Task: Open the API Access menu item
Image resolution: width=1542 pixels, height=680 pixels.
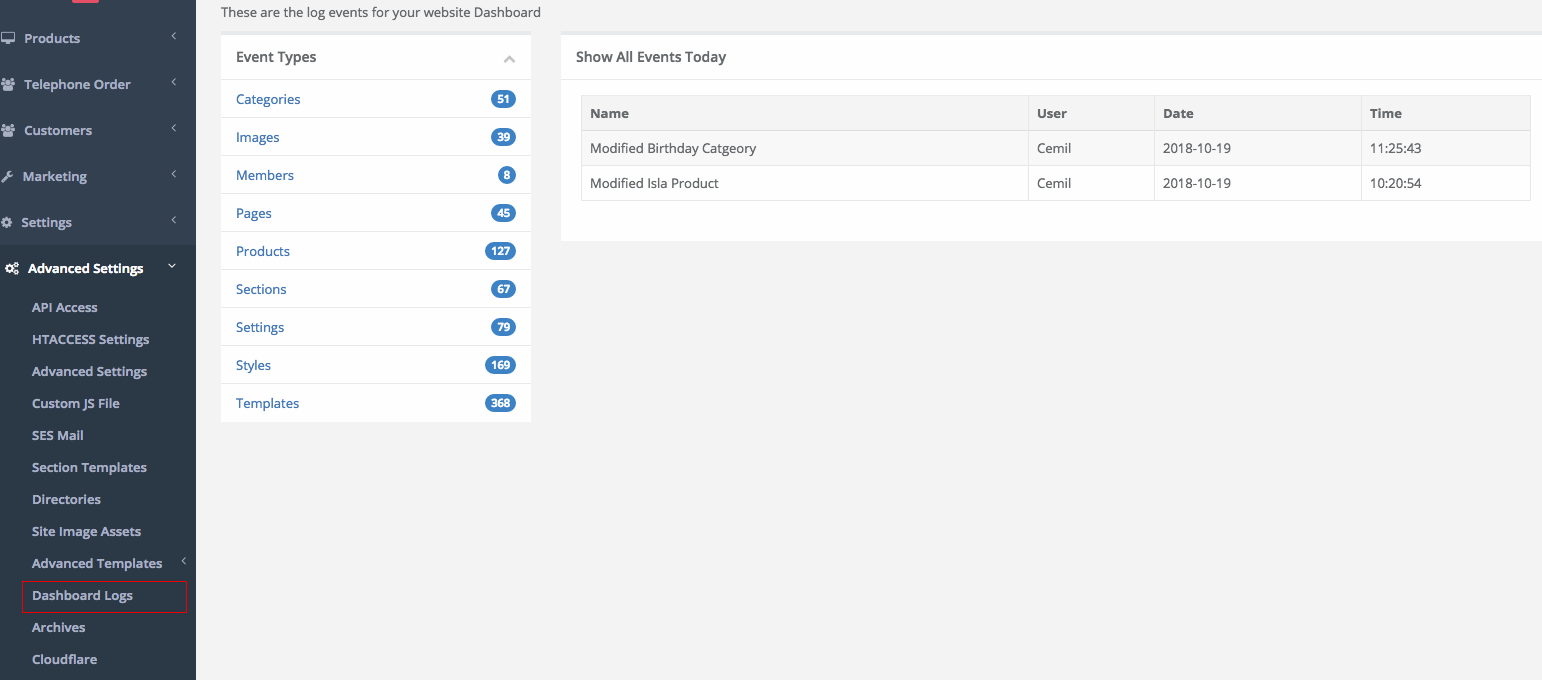Action: [x=64, y=307]
